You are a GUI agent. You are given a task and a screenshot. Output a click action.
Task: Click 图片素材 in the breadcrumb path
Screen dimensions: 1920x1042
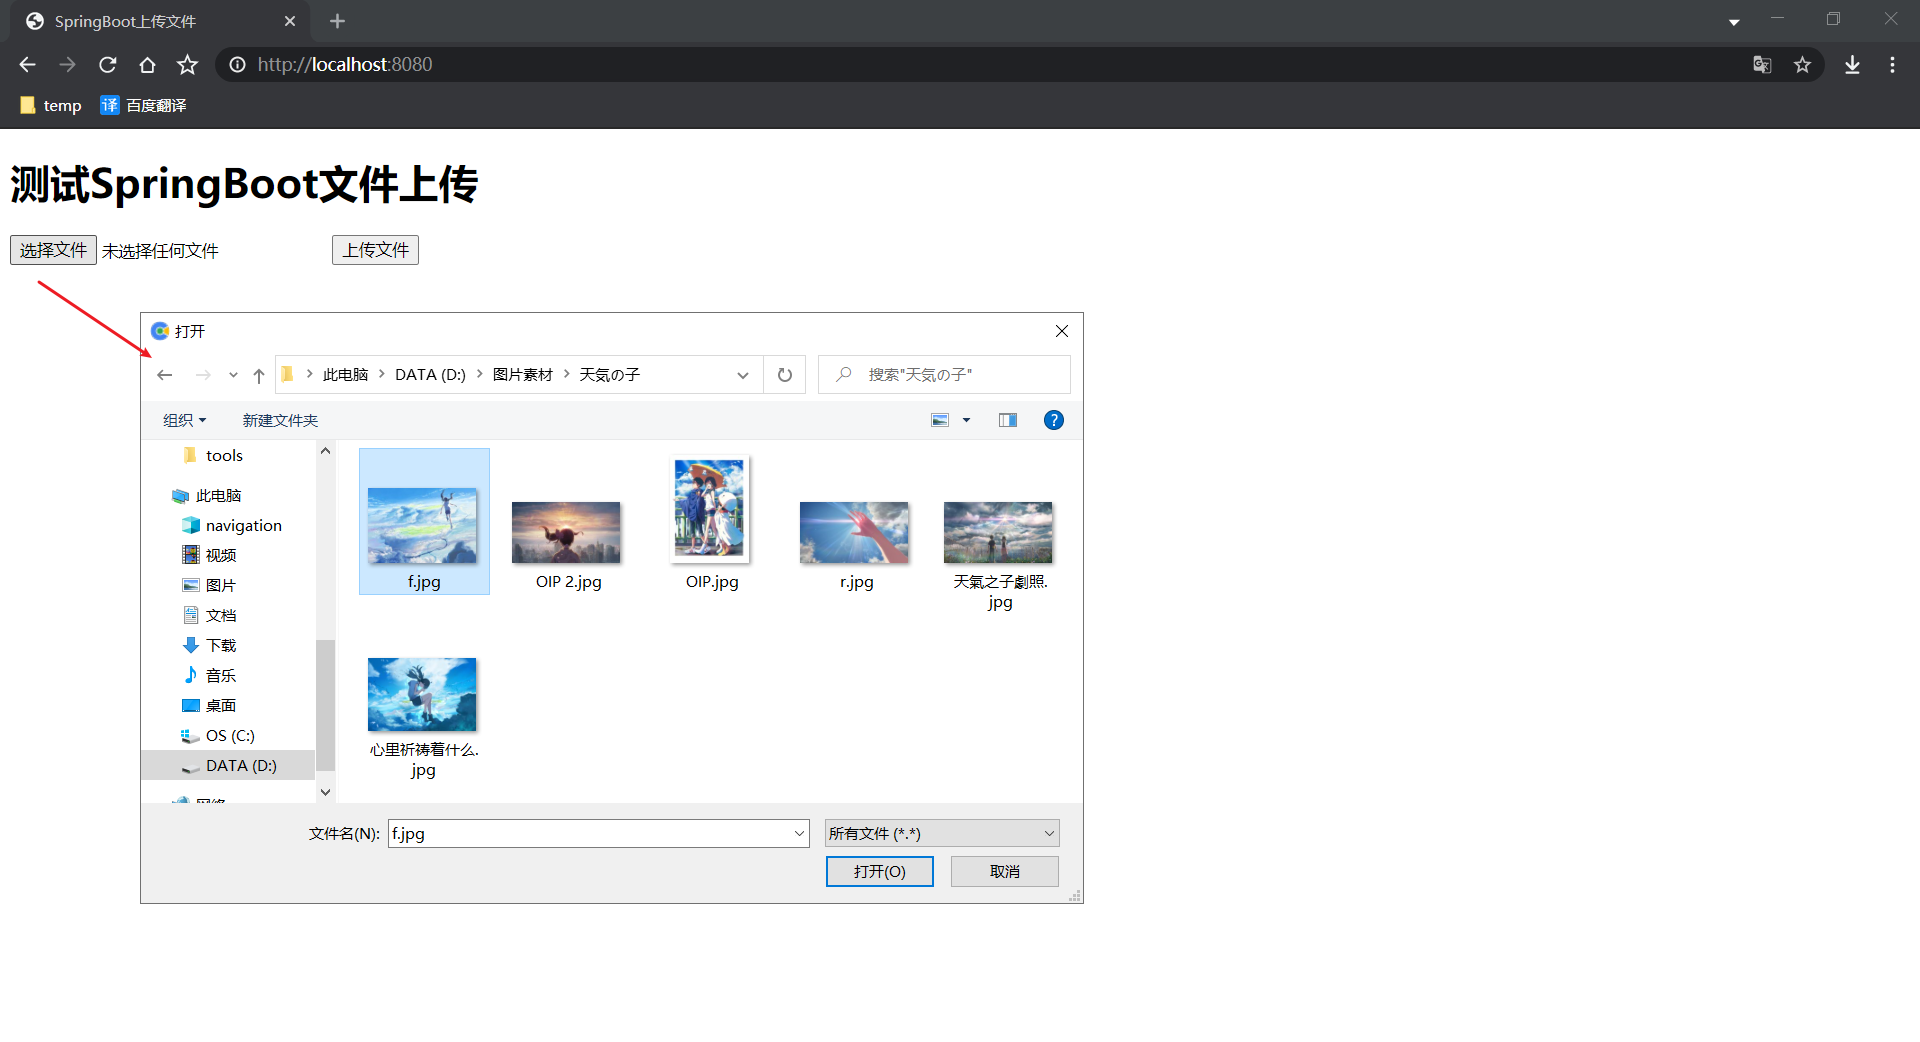[523, 375]
